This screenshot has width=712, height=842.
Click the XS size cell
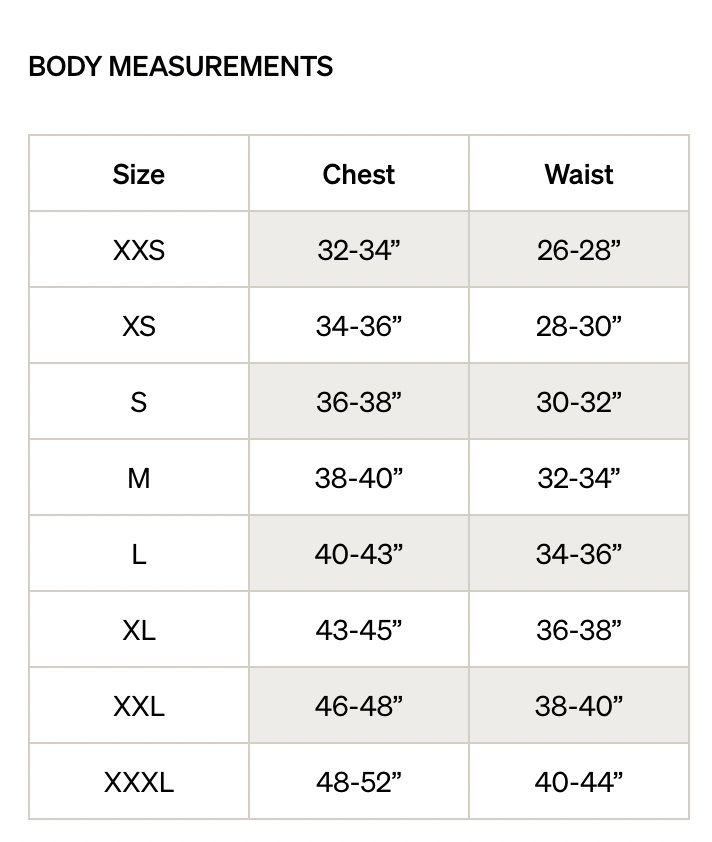(139, 325)
